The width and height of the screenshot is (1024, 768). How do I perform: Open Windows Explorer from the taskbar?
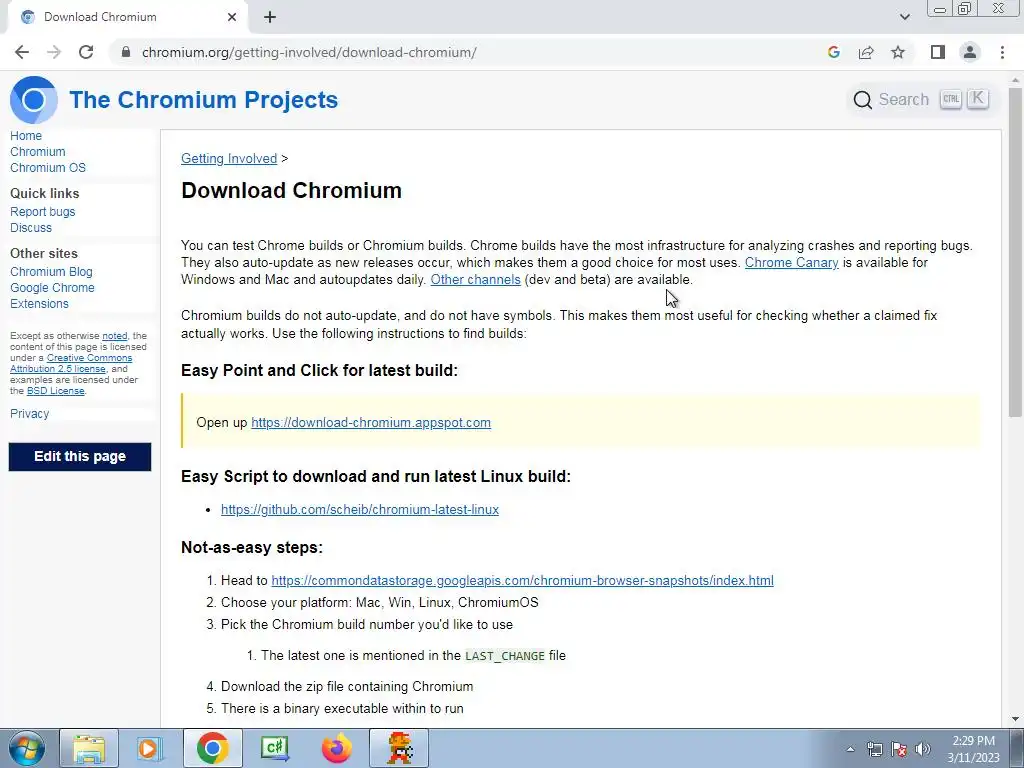[89, 748]
